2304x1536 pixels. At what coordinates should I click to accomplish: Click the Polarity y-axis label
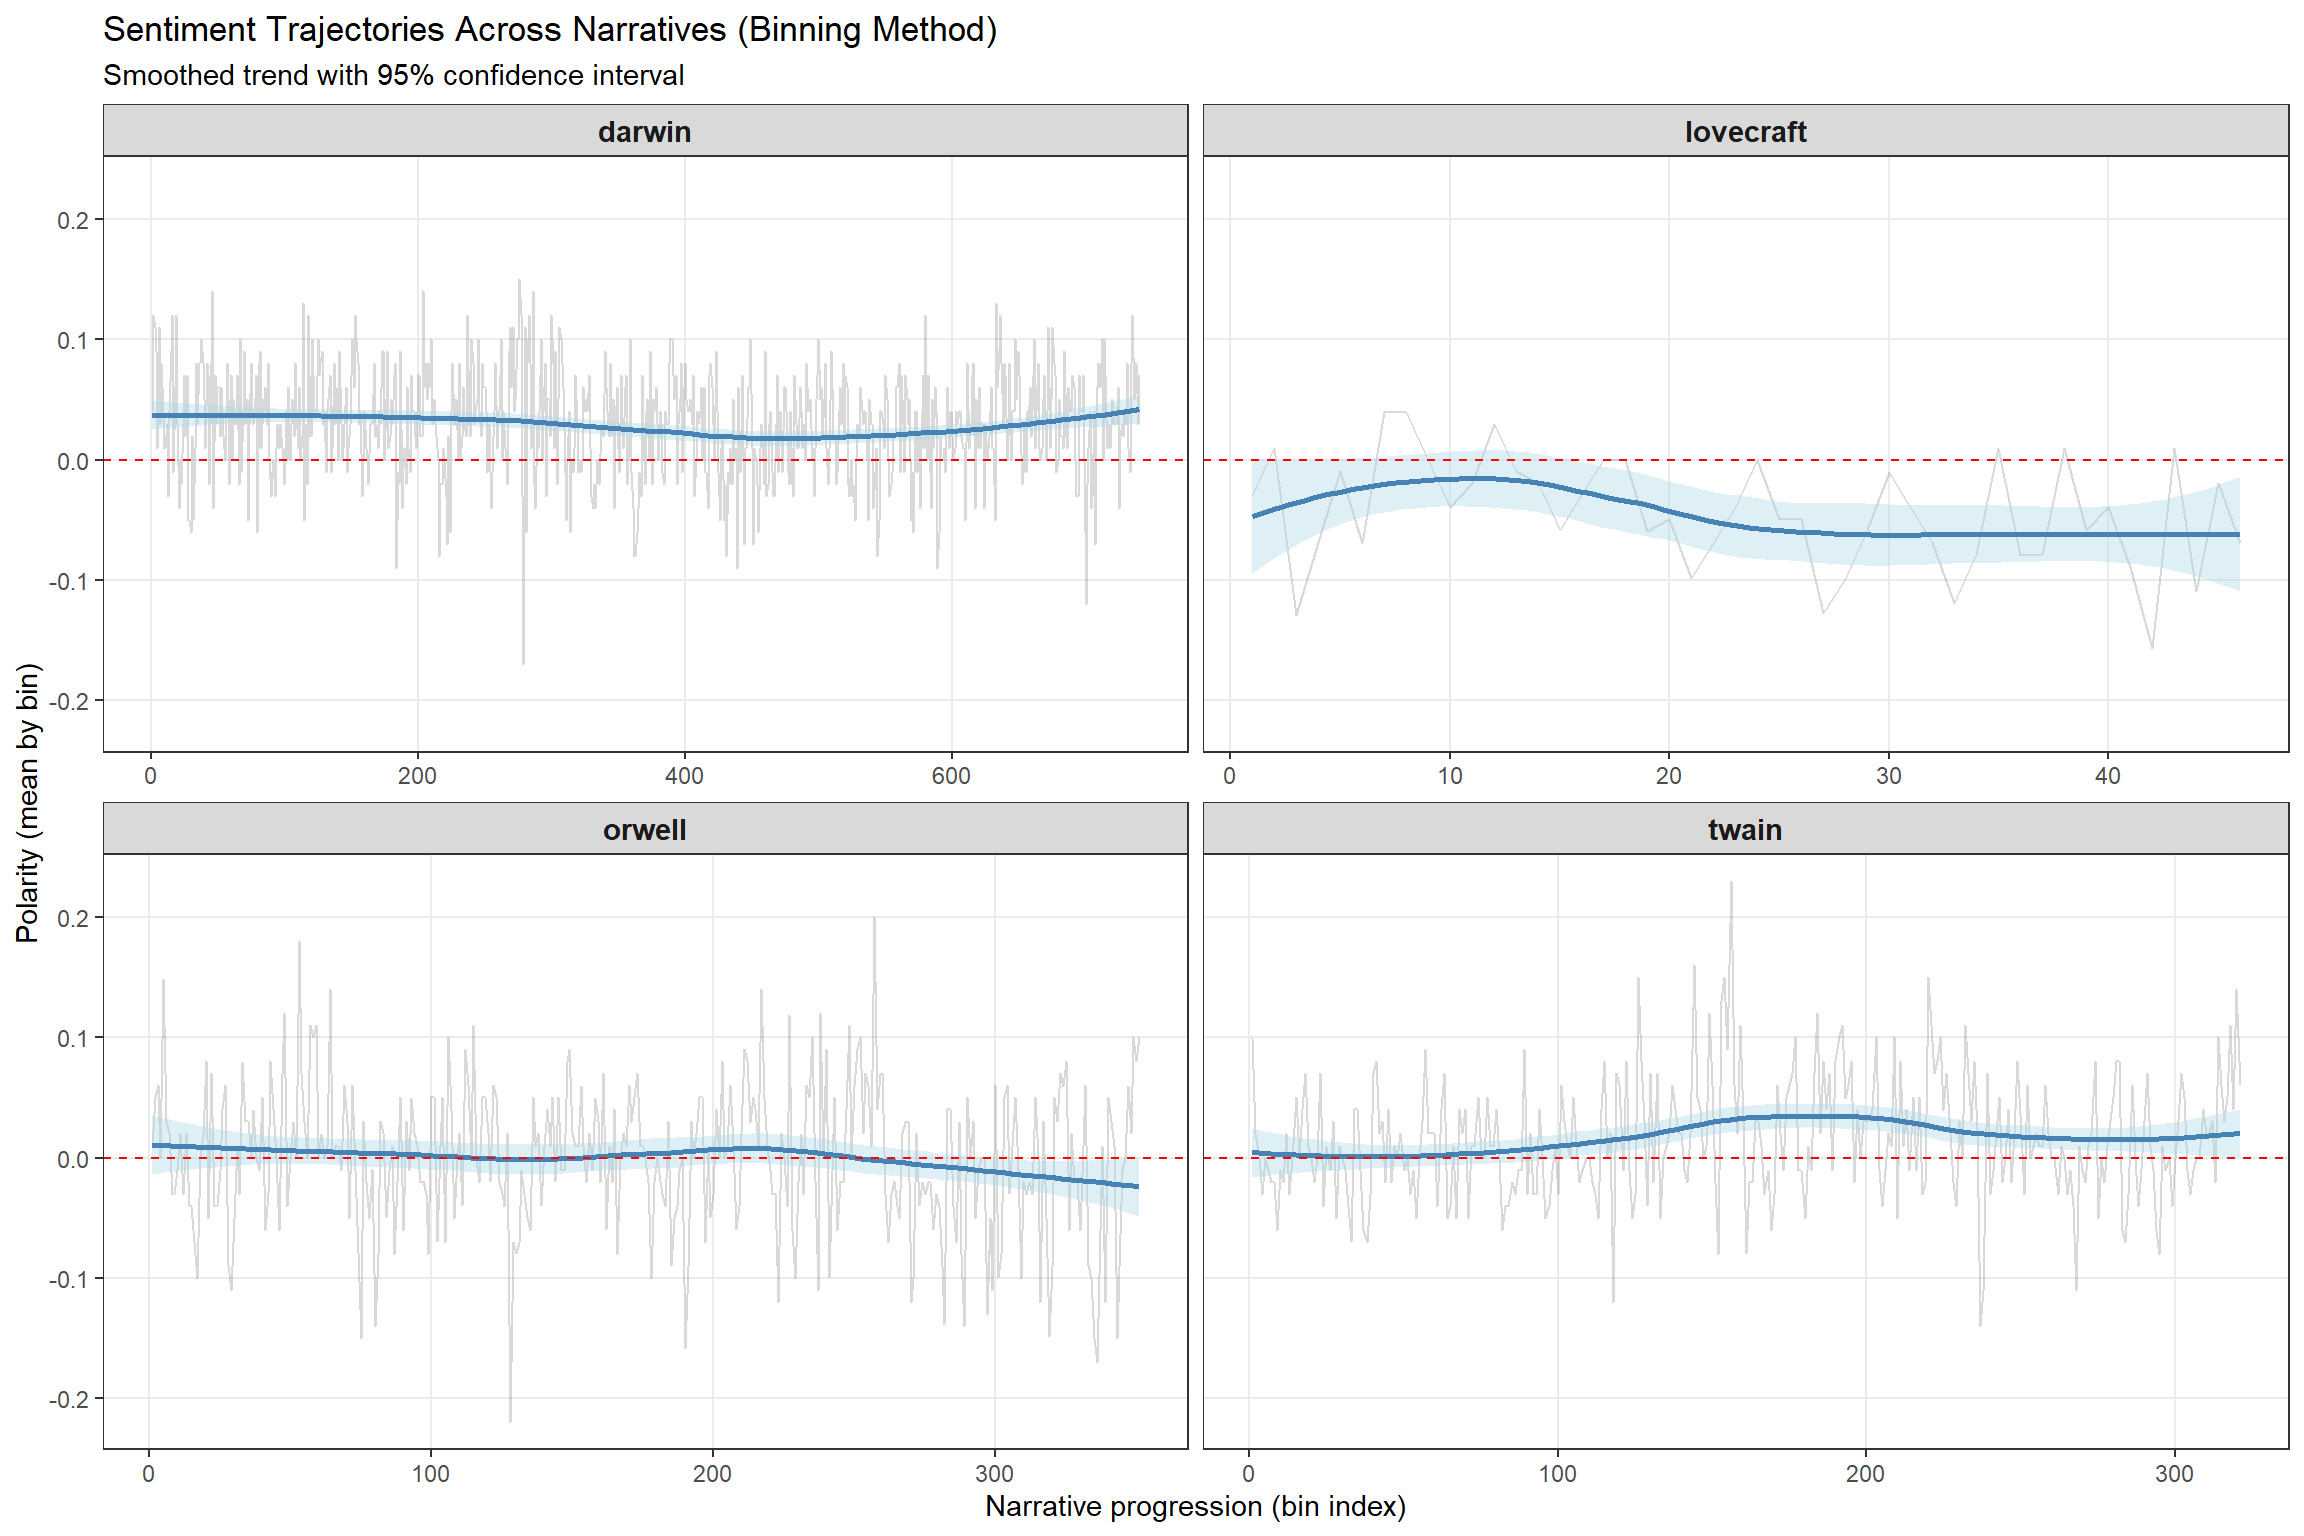click(x=28, y=802)
